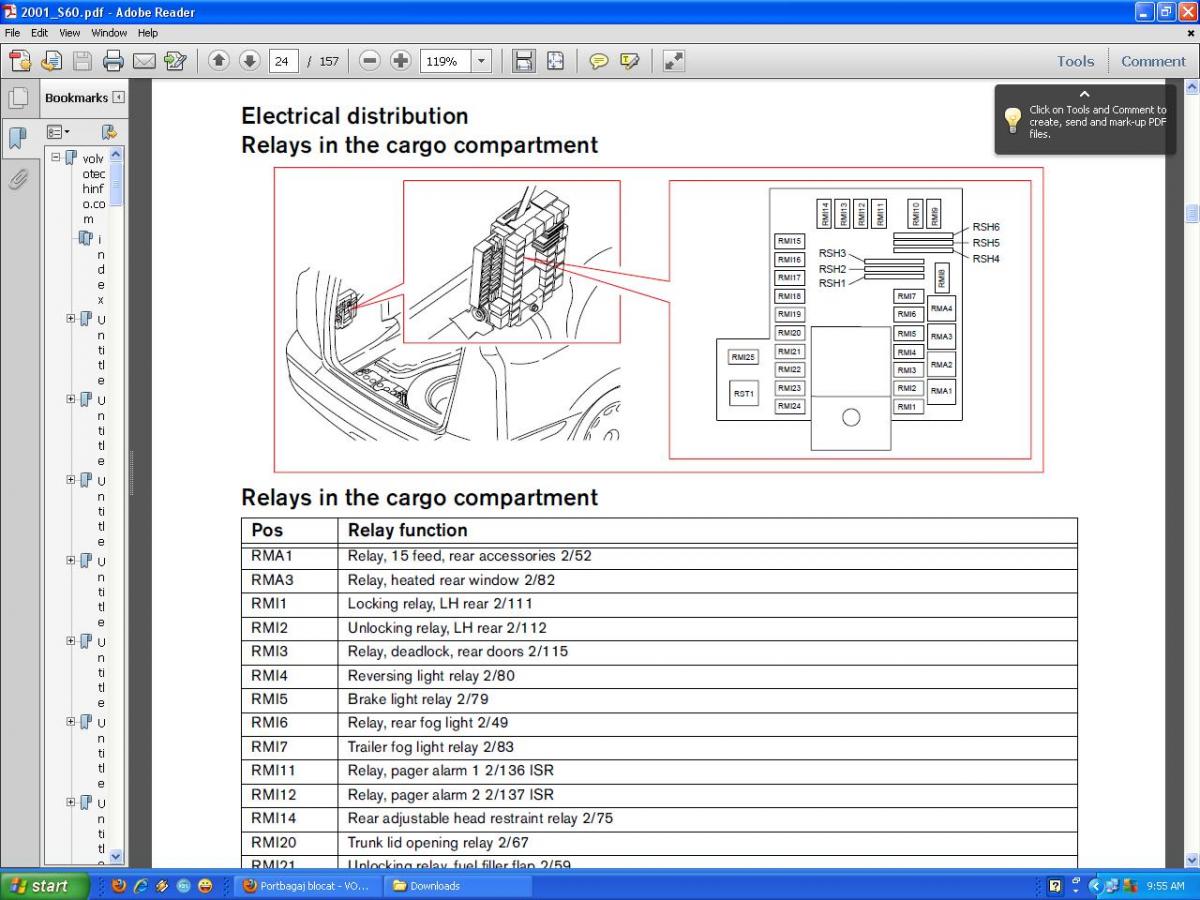This screenshot has height=900, width=1200.
Task: Click the document scrollbar's down arrow
Action: coord(1191,859)
